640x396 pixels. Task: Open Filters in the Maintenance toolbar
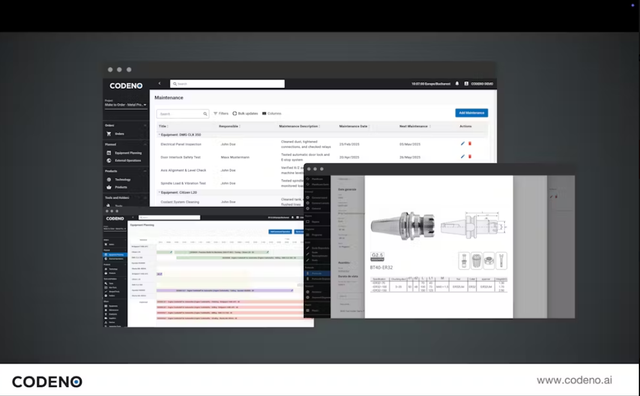(x=221, y=113)
